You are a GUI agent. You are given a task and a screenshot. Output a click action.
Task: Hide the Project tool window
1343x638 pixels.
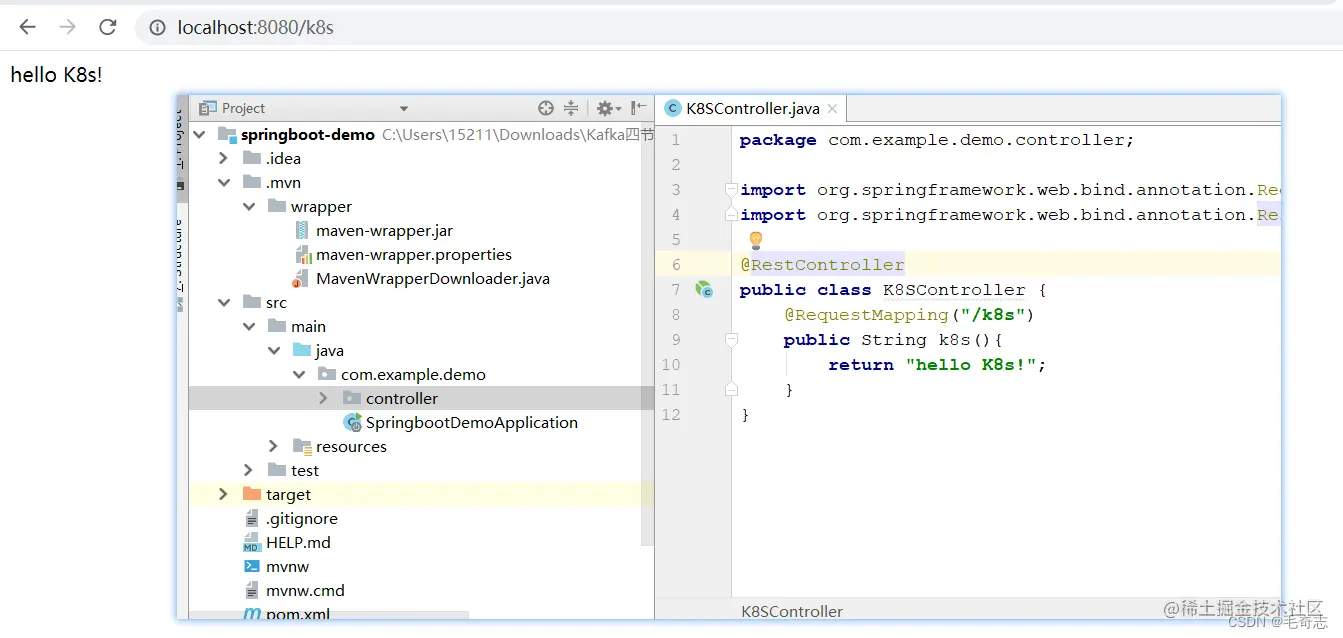coord(639,108)
